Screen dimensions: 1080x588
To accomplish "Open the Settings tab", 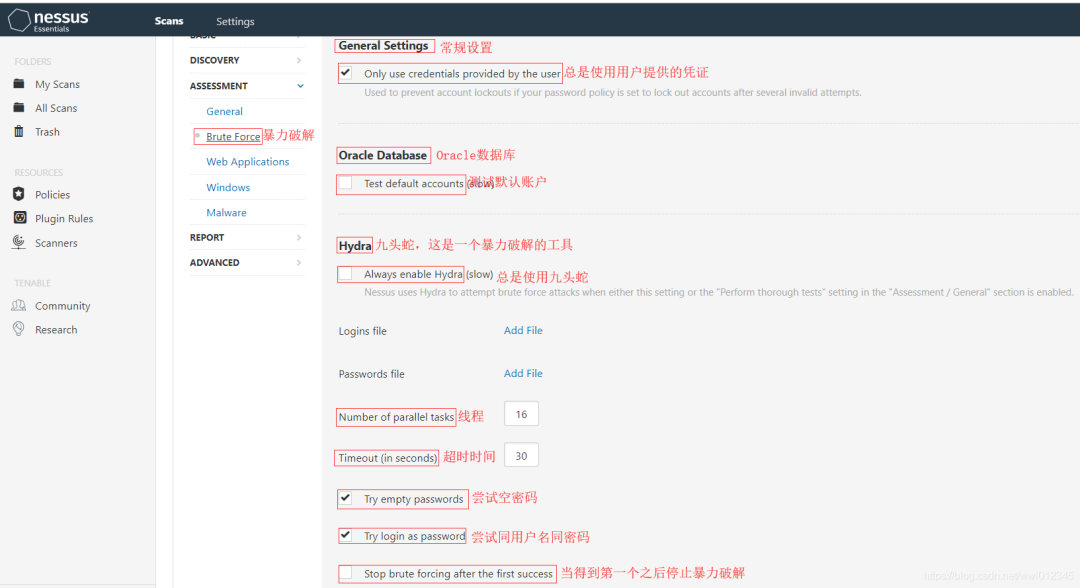I will tap(235, 21).
